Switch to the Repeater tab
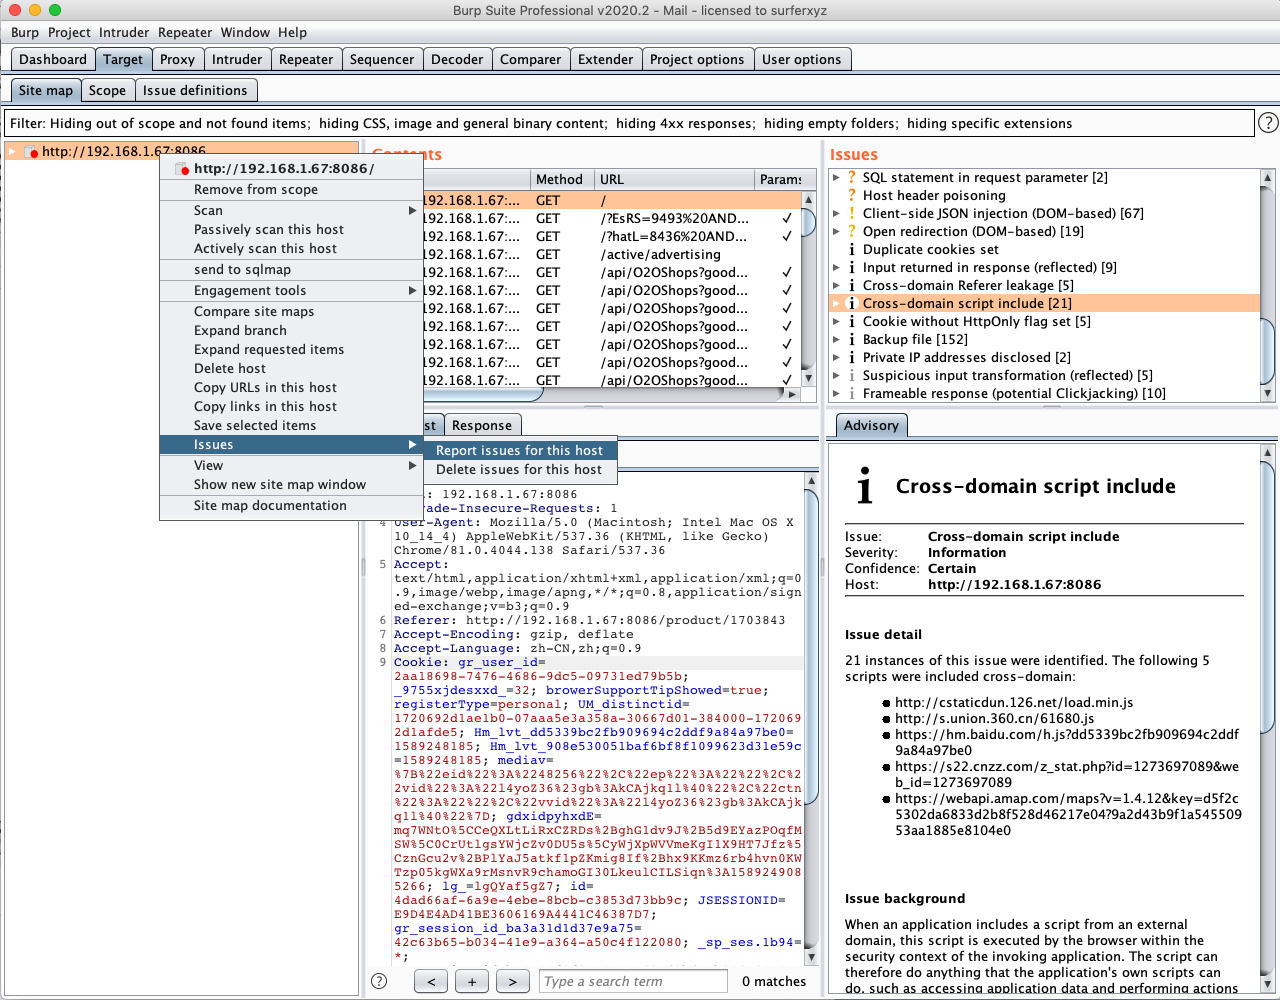Screen dimensions: 1280x1000 [306, 59]
